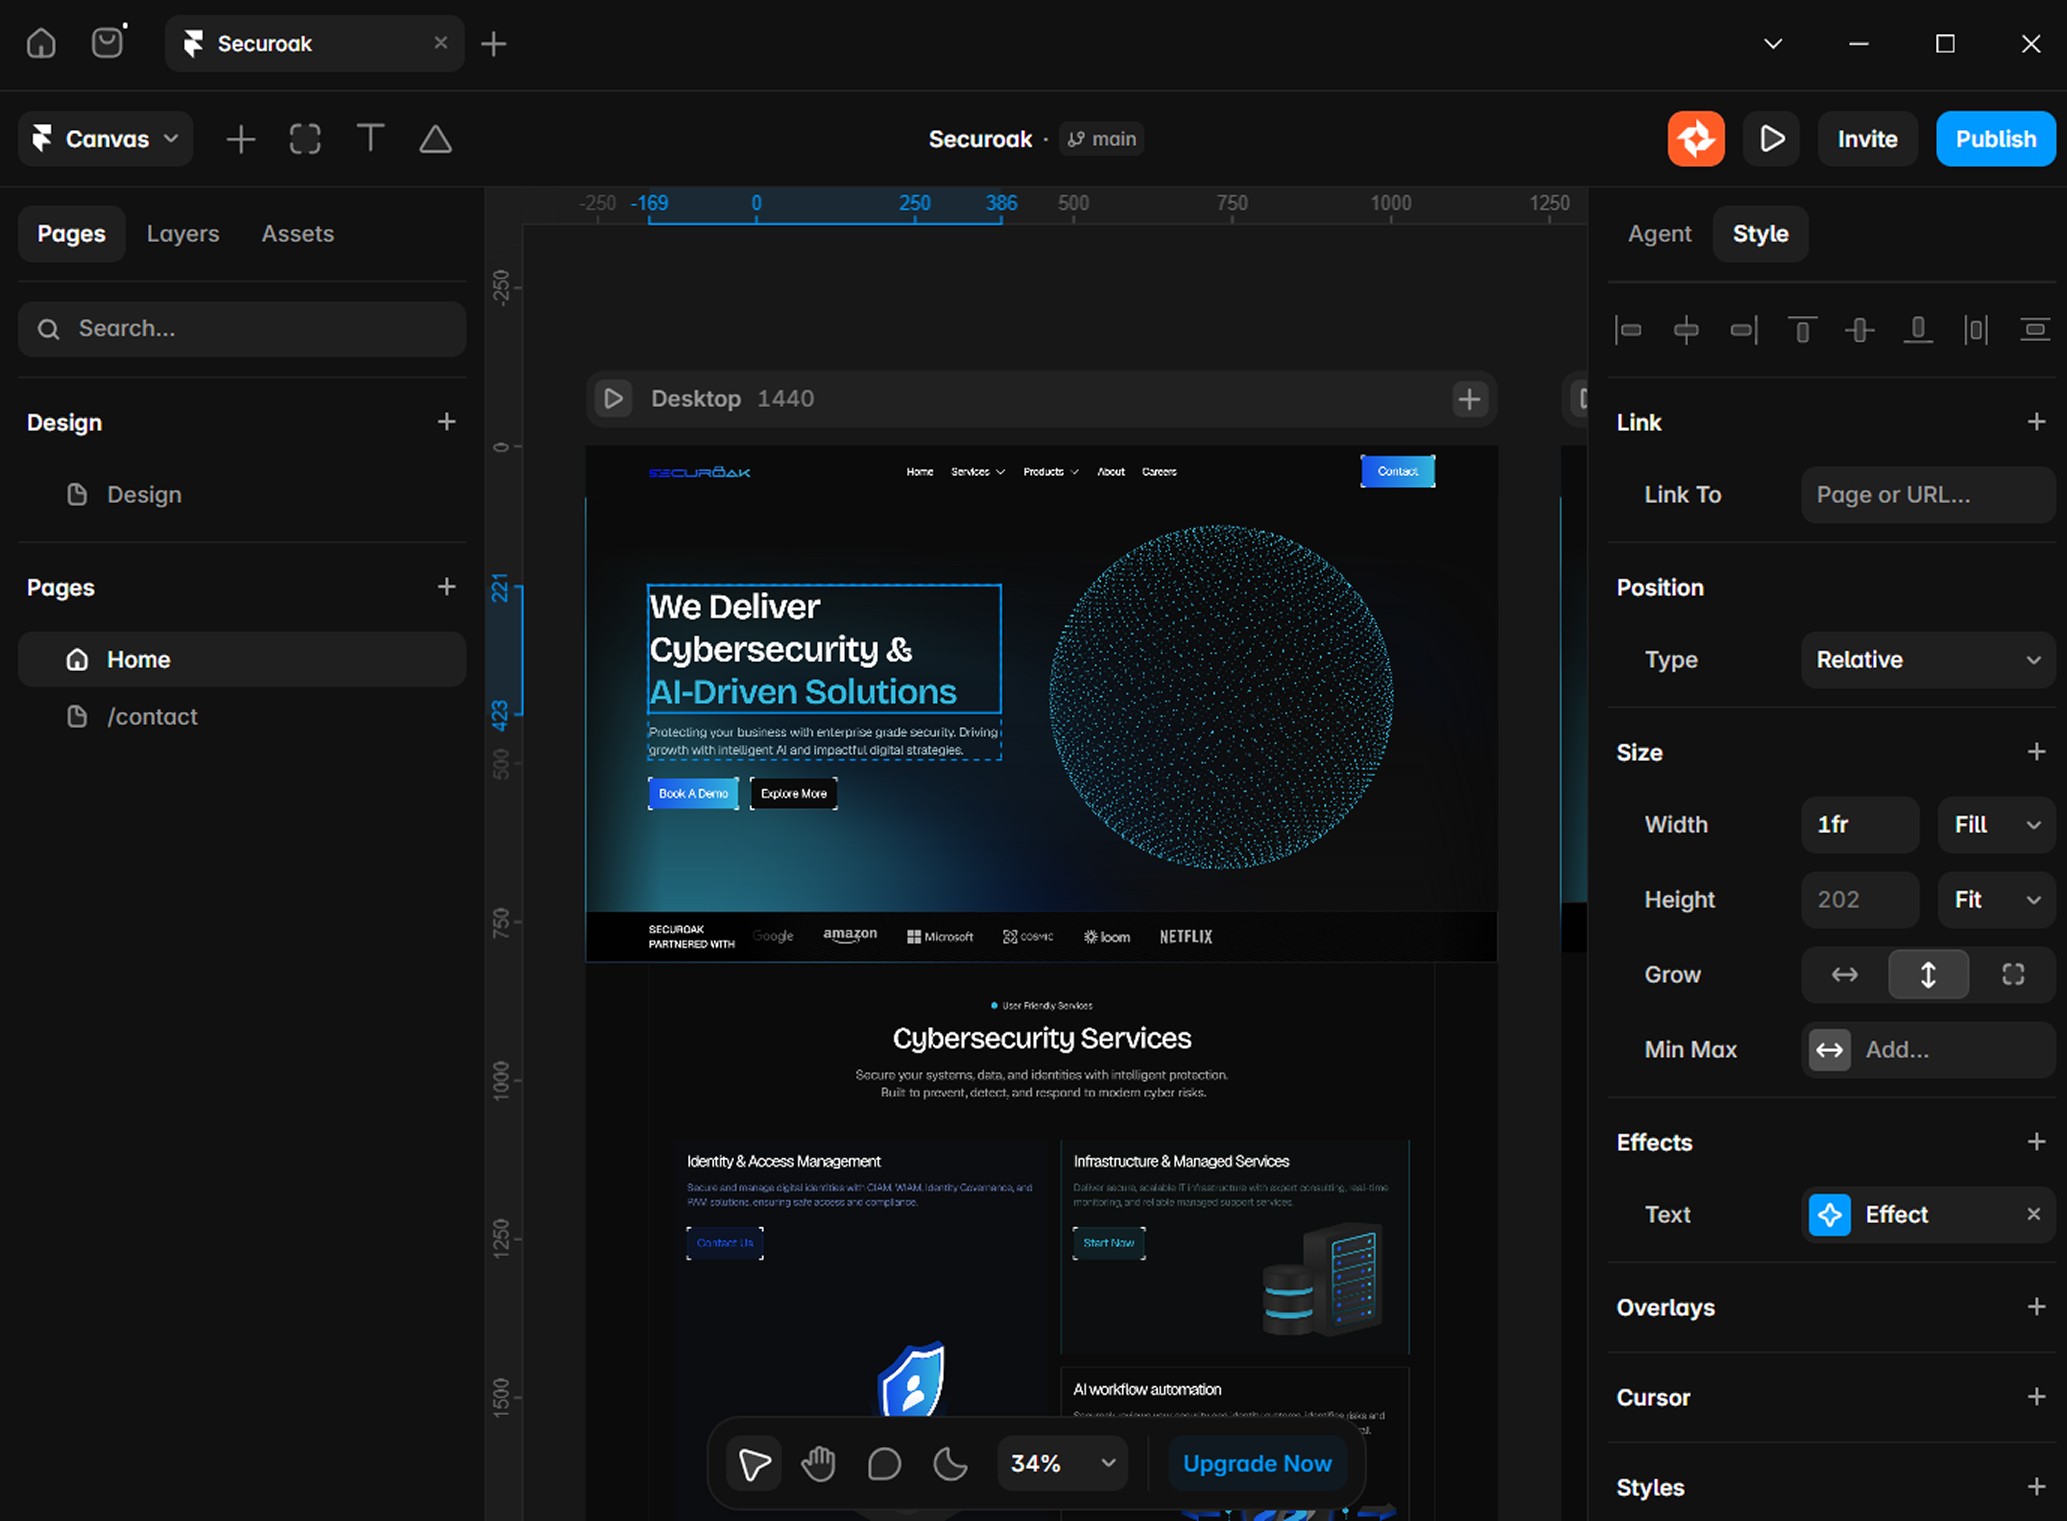Open the Width Fill dropdown

pos(1996,825)
